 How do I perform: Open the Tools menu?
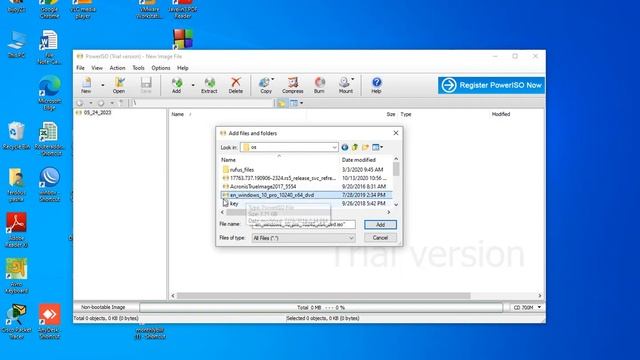[x=138, y=68]
